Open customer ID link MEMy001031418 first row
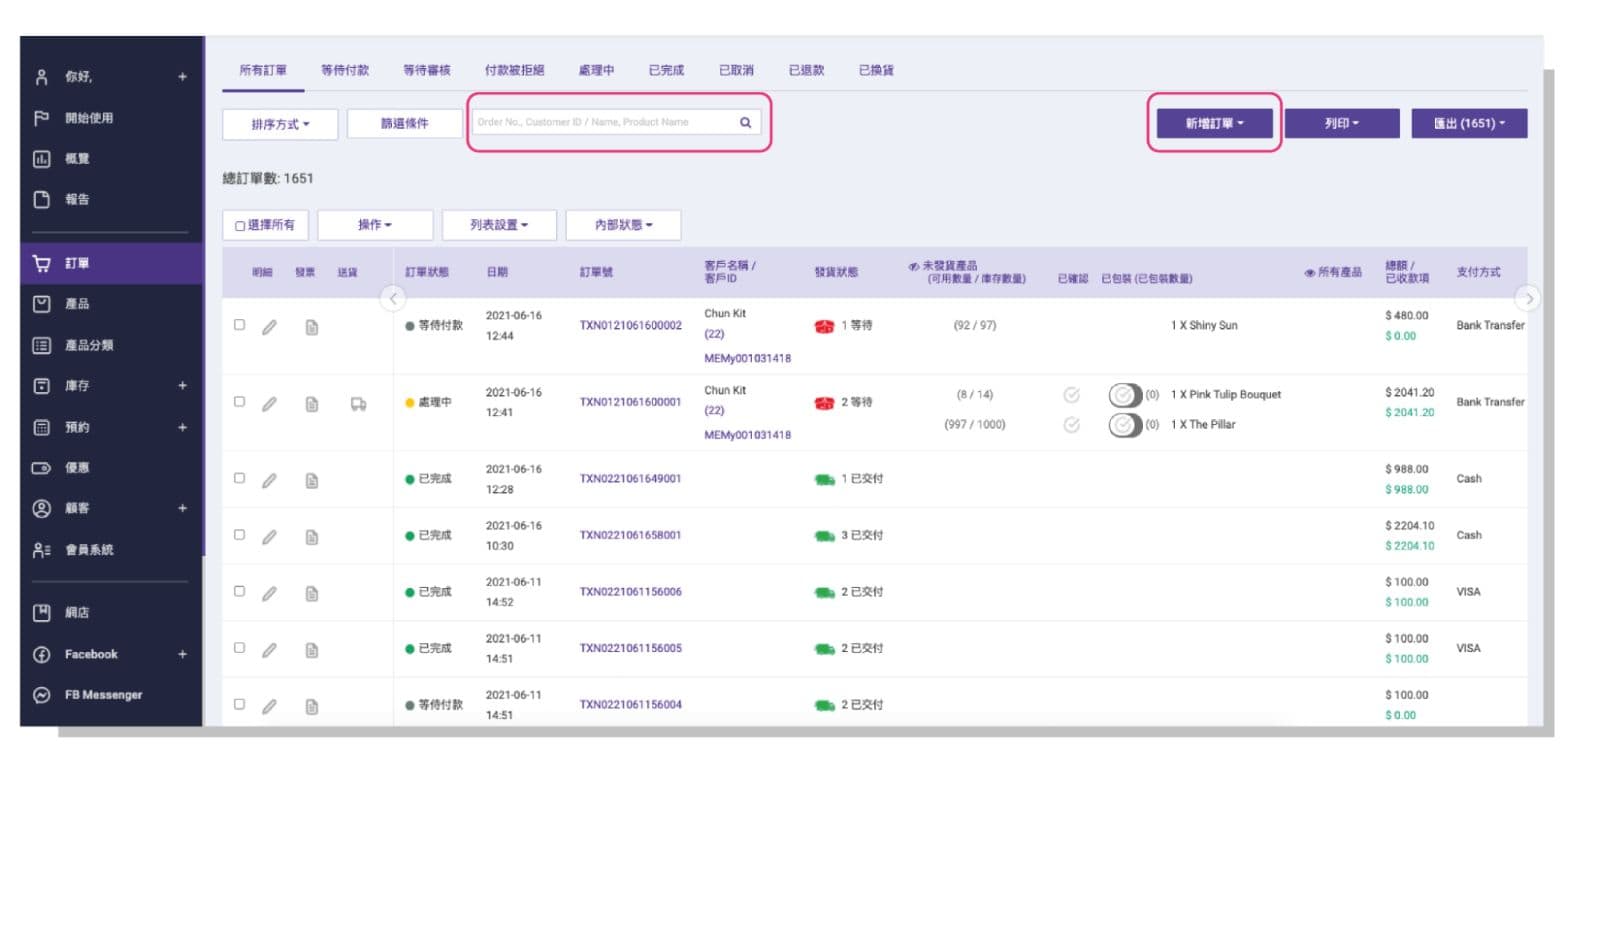1599x928 pixels. coord(747,358)
